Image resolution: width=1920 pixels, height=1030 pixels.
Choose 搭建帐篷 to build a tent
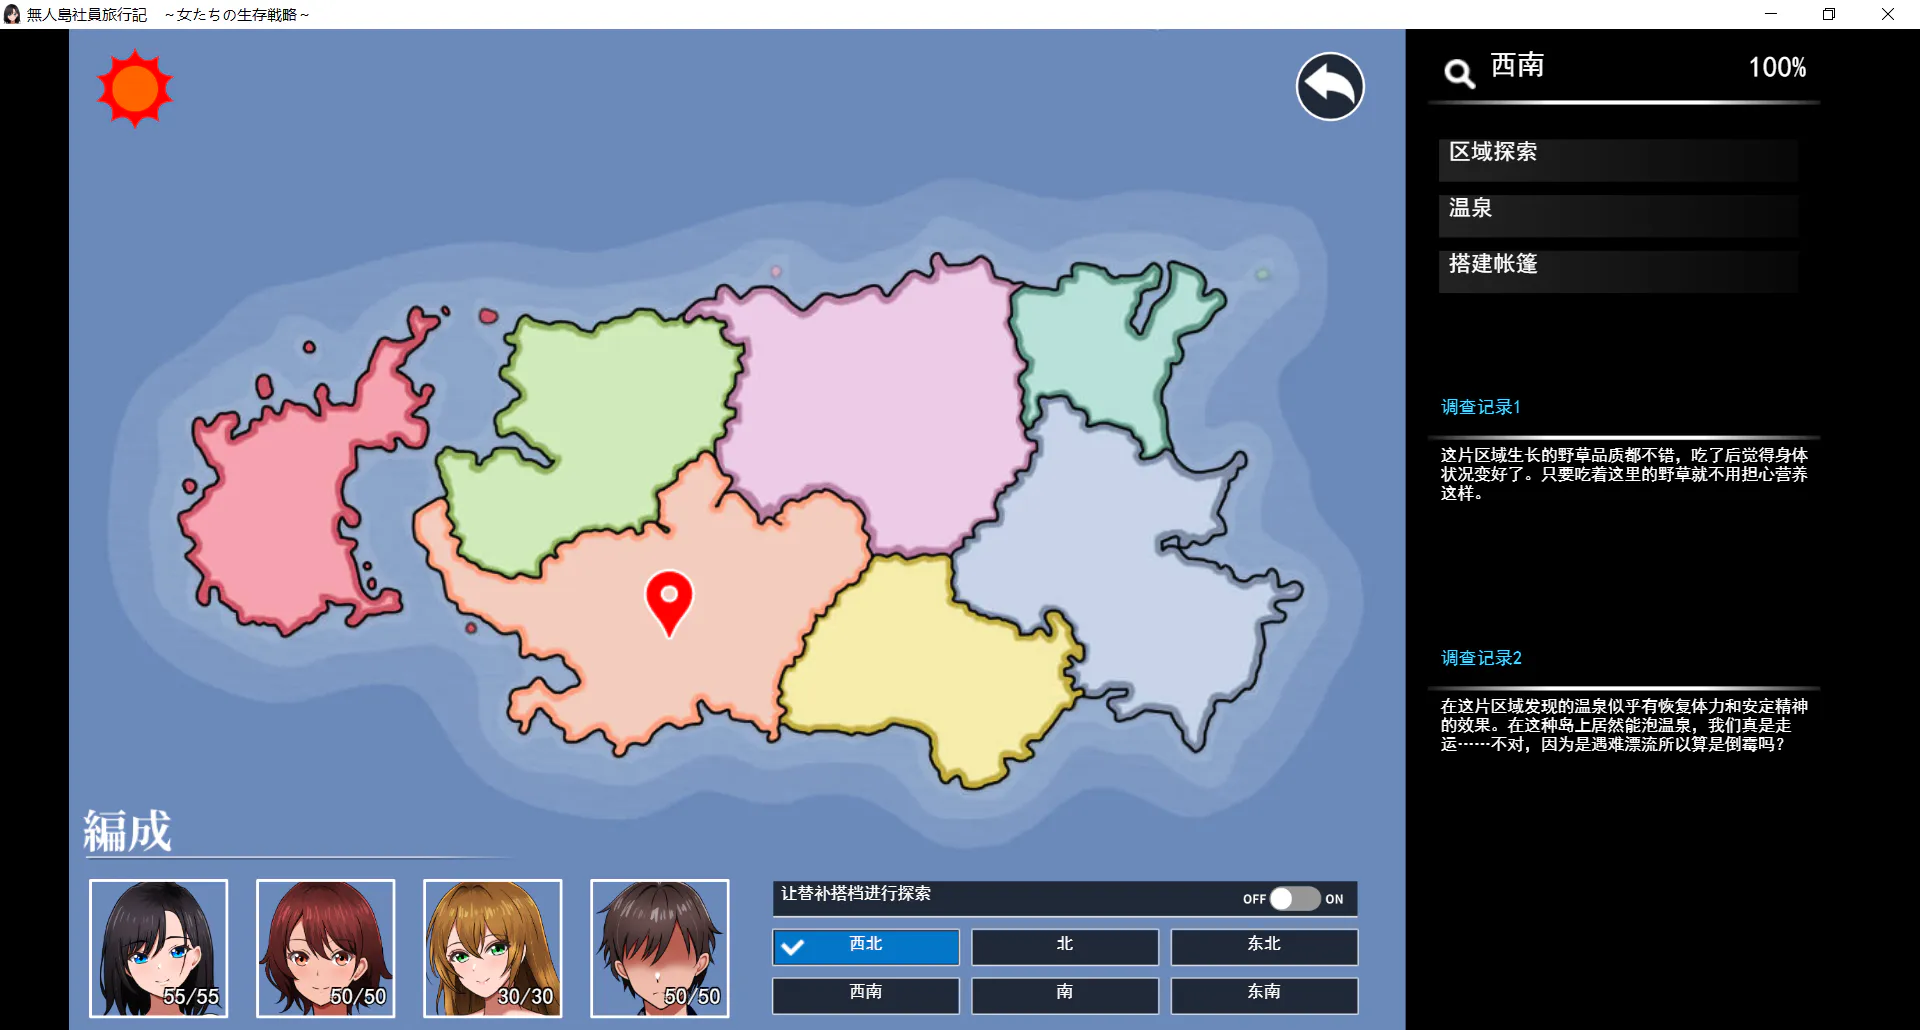tap(1617, 267)
